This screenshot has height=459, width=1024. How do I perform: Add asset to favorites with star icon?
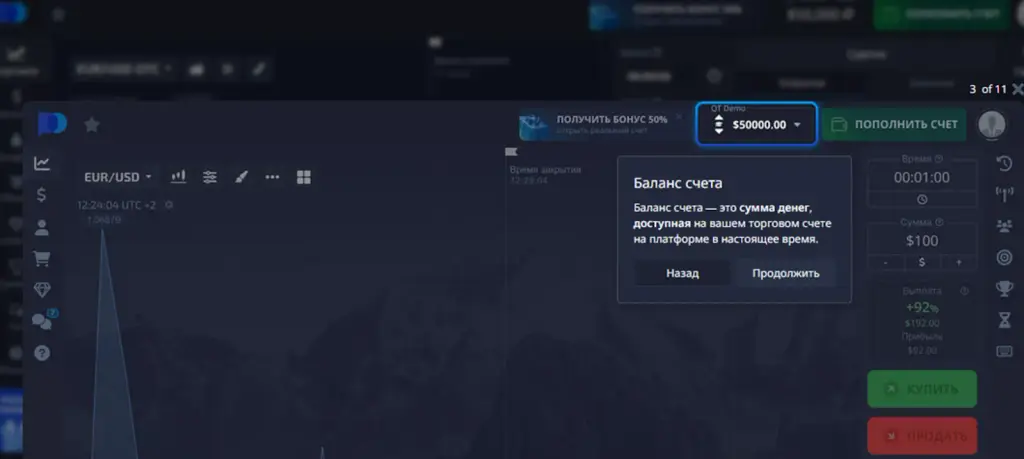[x=91, y=125]
